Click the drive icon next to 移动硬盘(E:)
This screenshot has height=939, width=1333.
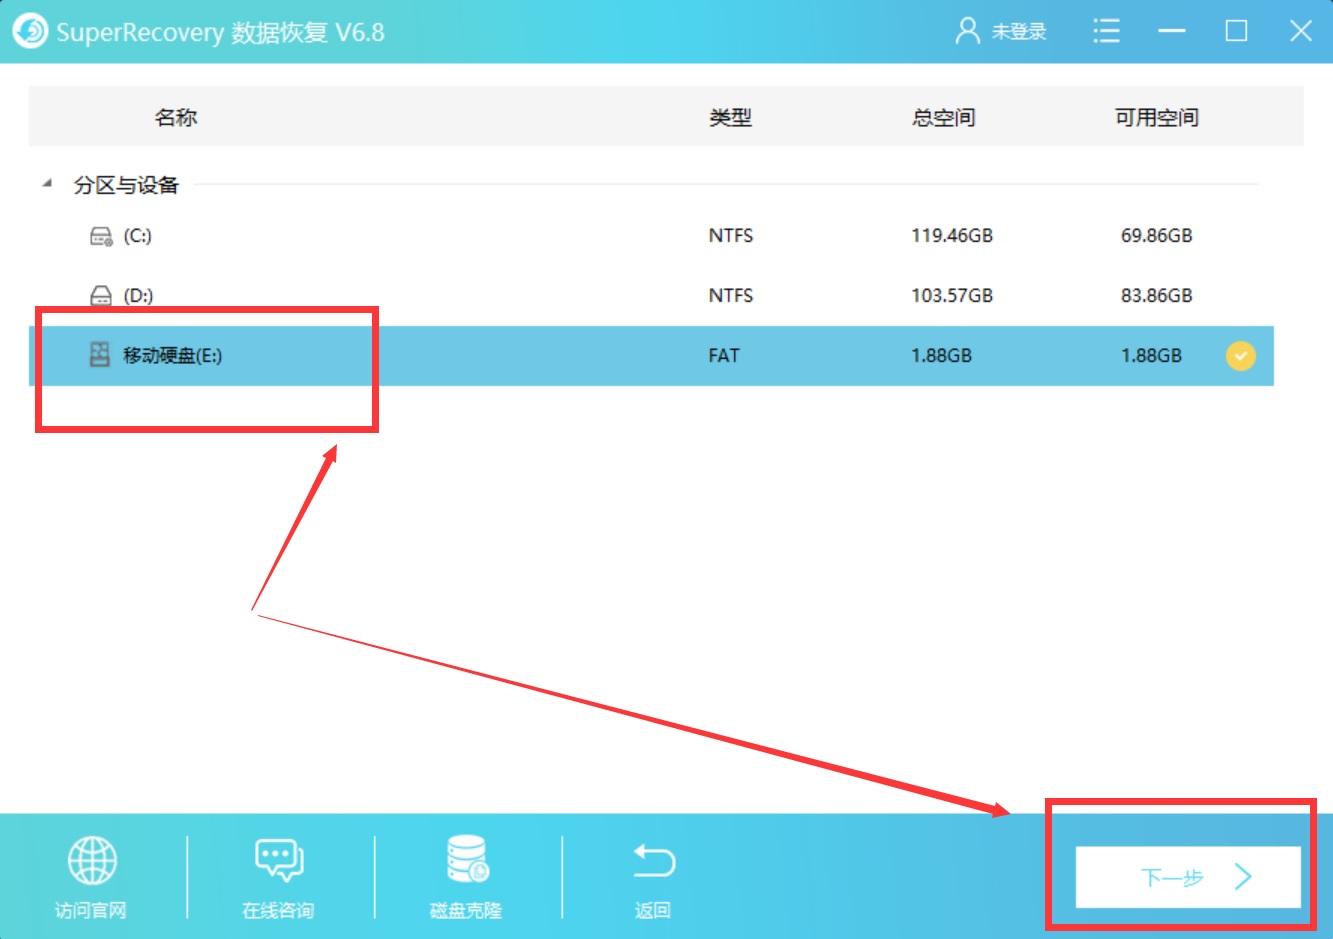click(99, 355)
